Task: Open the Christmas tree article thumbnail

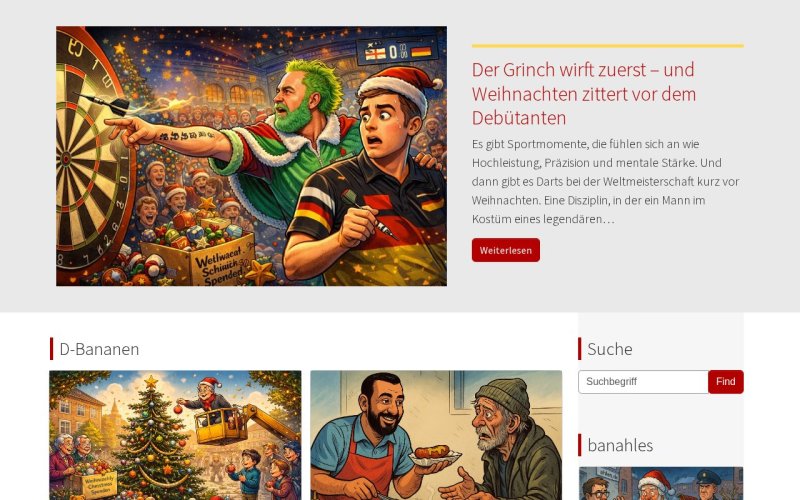Action: [x=175, y=435]
